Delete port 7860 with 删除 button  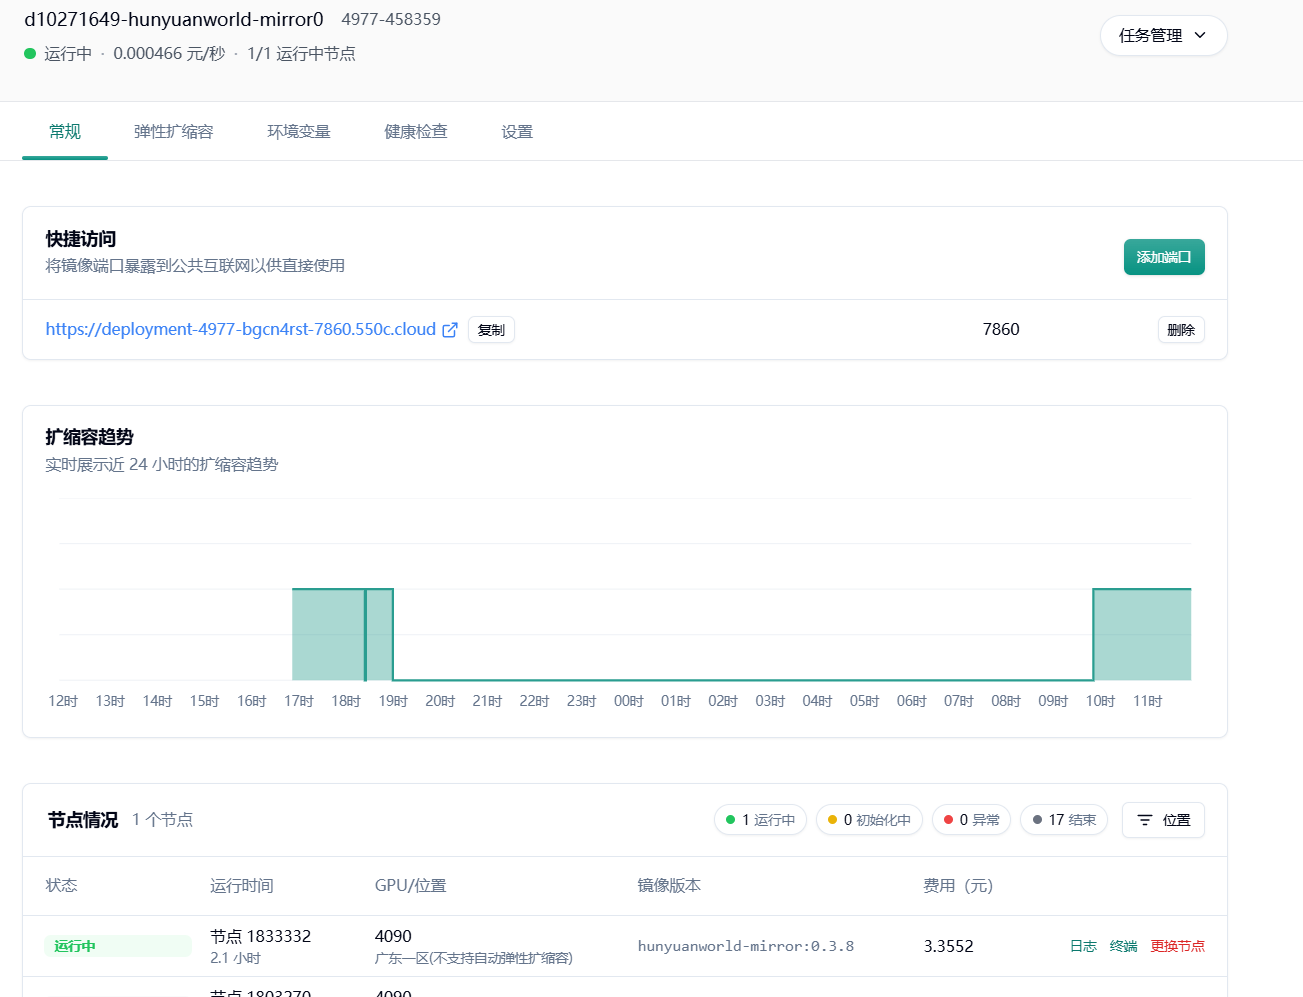(x=1180, y=330)
